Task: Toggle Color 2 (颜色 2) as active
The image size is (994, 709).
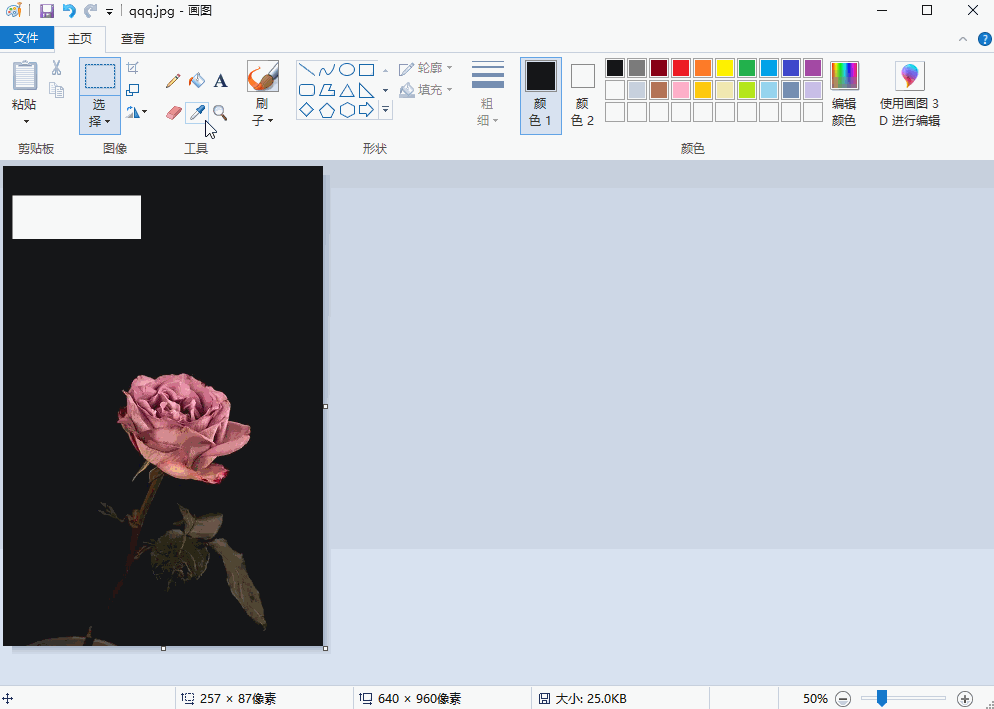Action: (x=582, y=95)
